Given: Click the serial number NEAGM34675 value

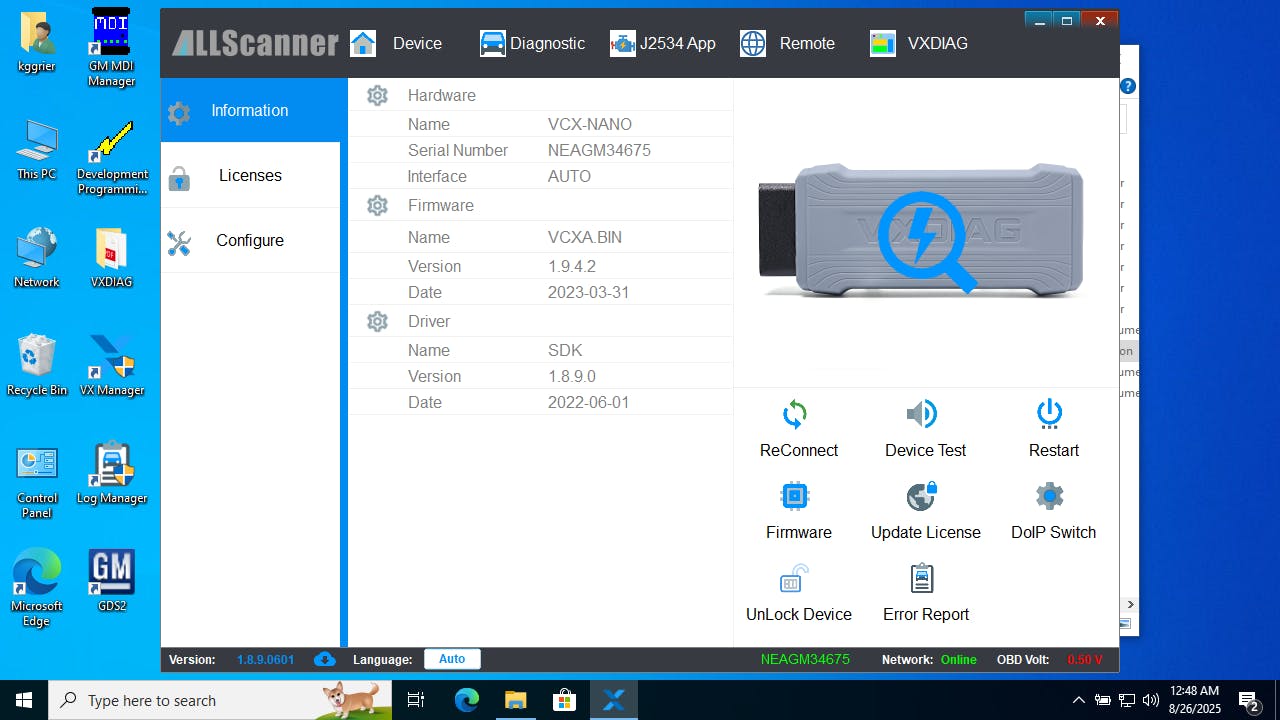Looking at the screenshot, I should point(599,150).
